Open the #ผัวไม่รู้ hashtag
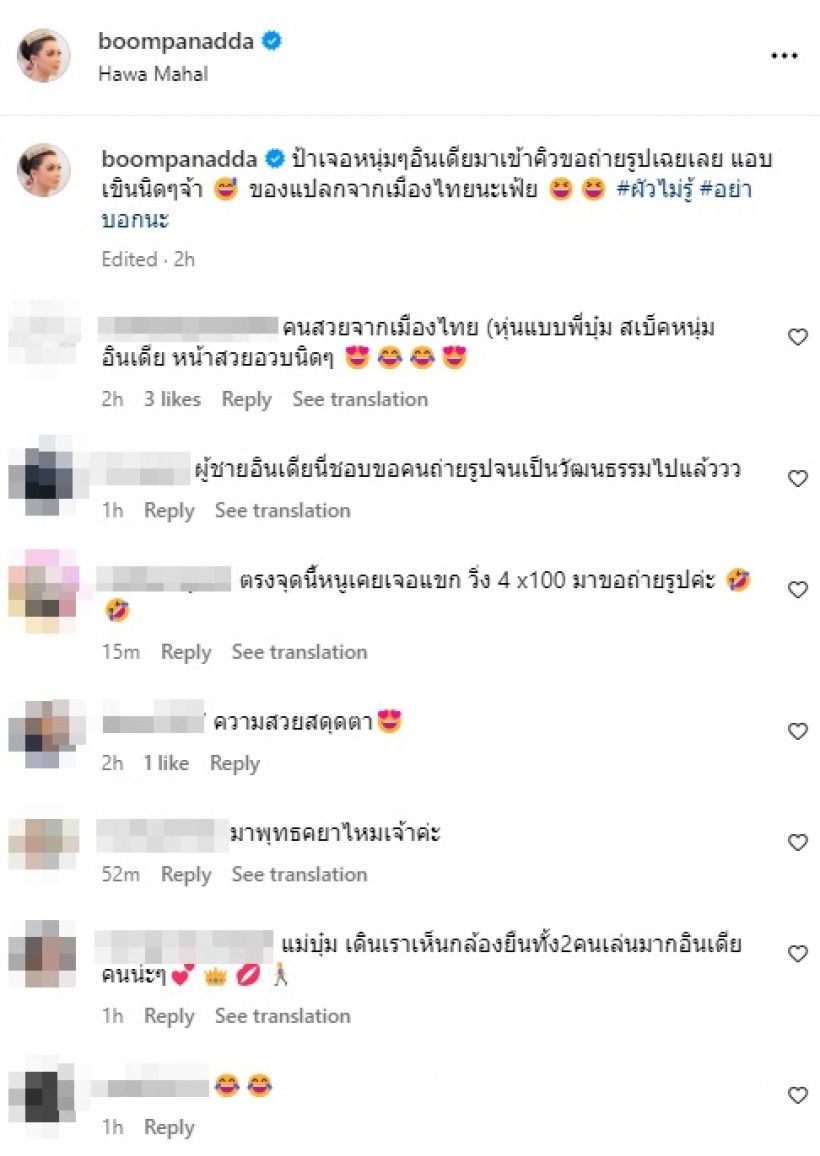 (655, 189)
